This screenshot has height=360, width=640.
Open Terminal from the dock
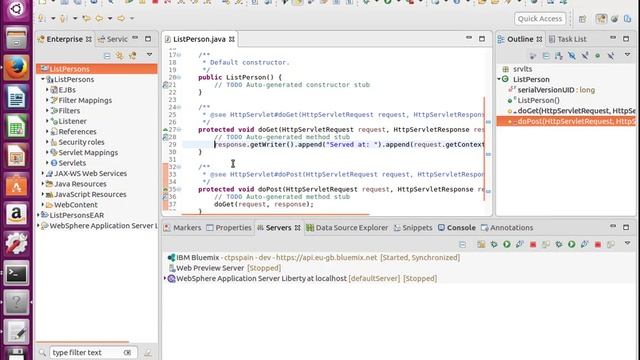[16, 273]
